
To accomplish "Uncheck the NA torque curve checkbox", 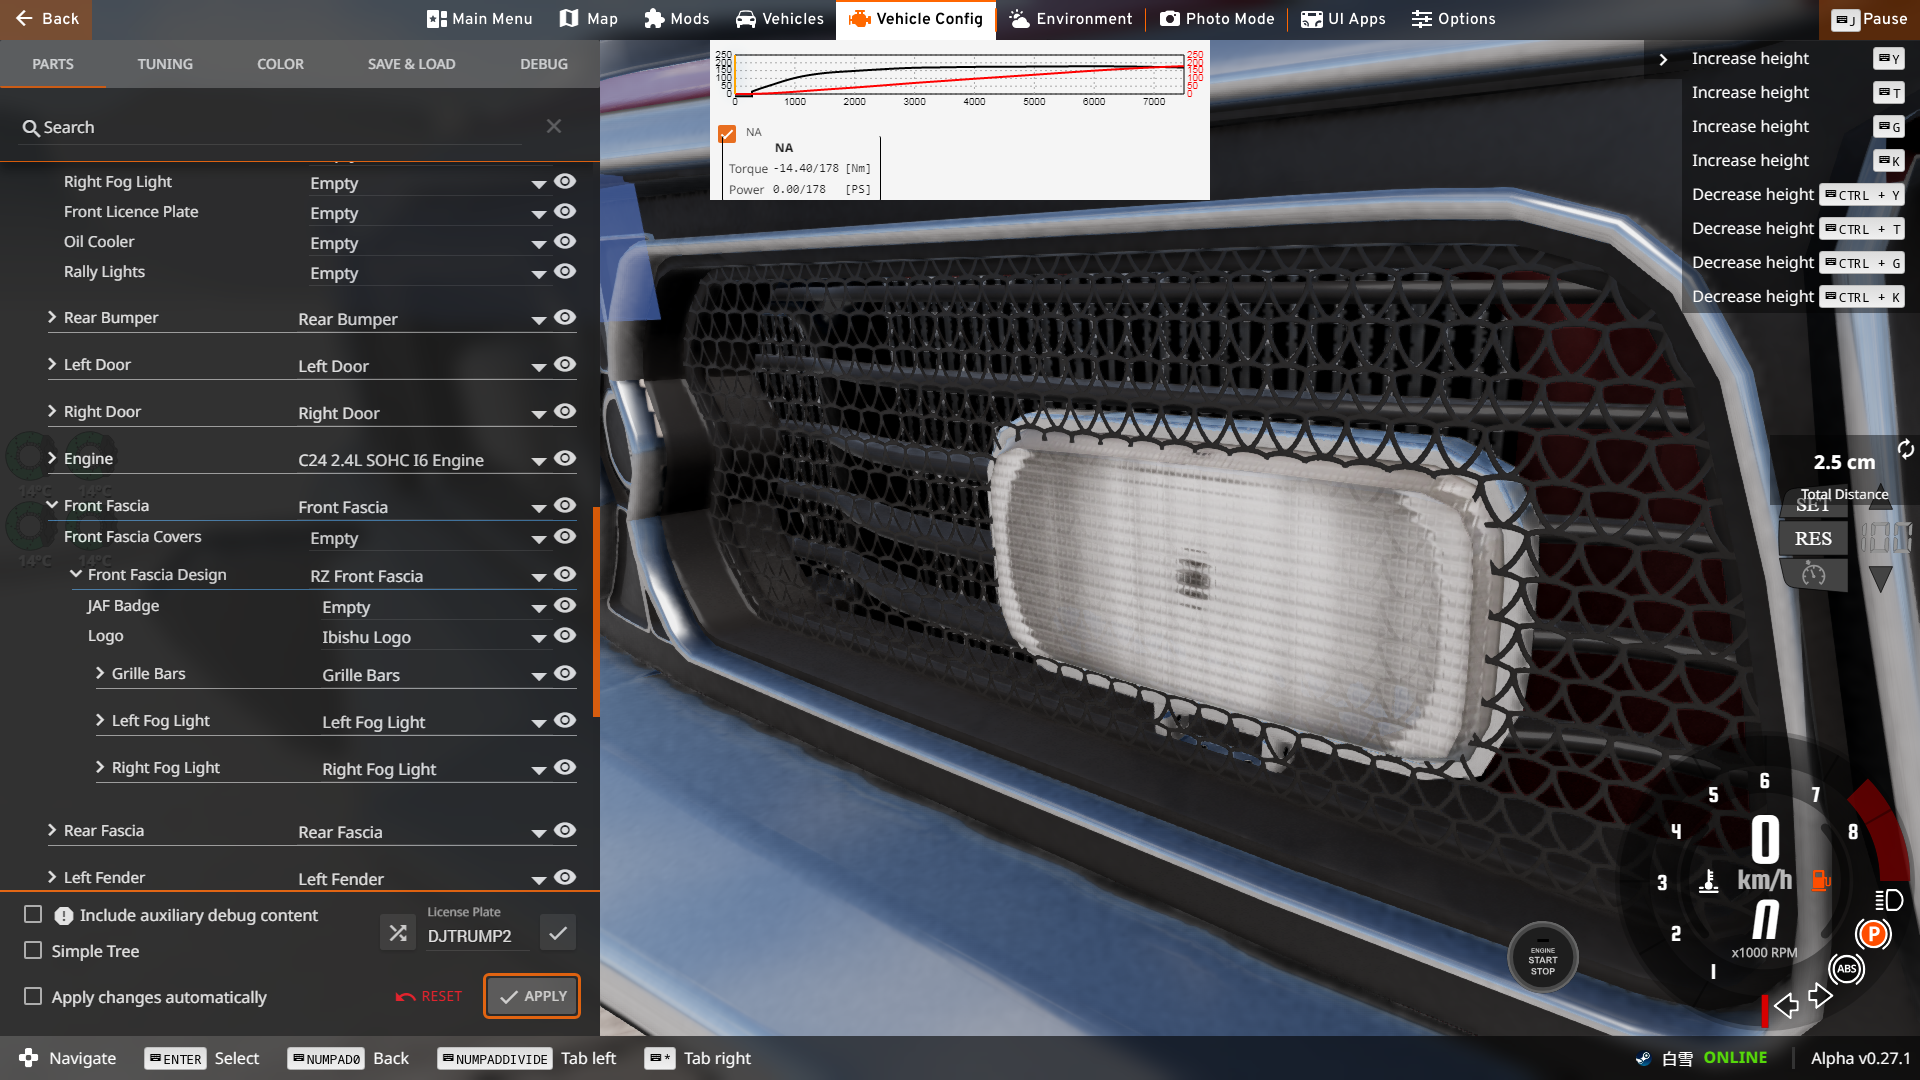I will 727,133.
